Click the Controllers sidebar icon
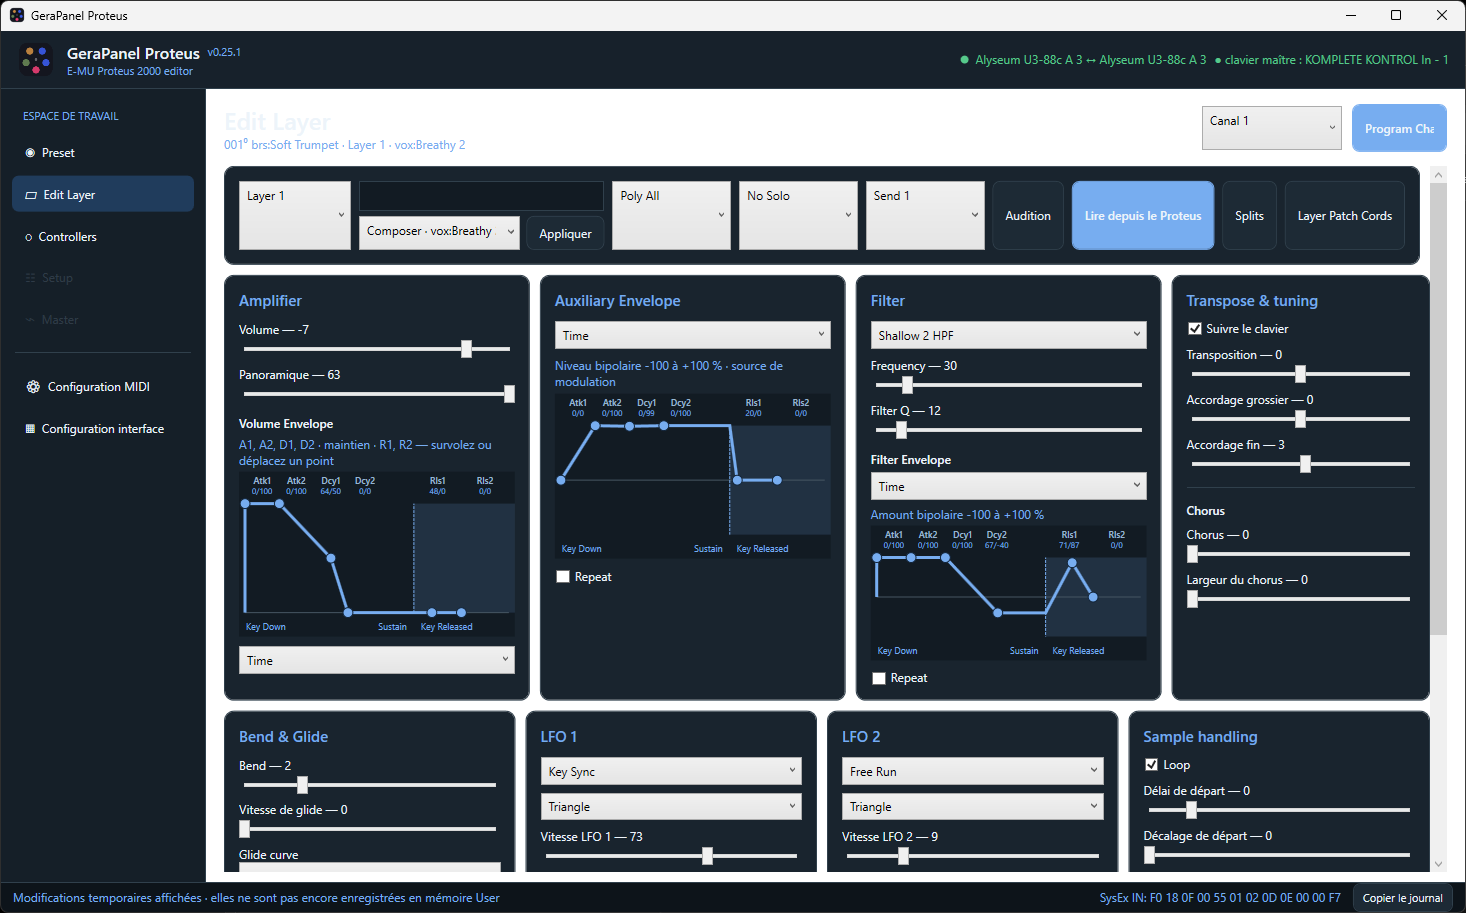Viewport: 1466px width, 913px height. coord(29,237)
